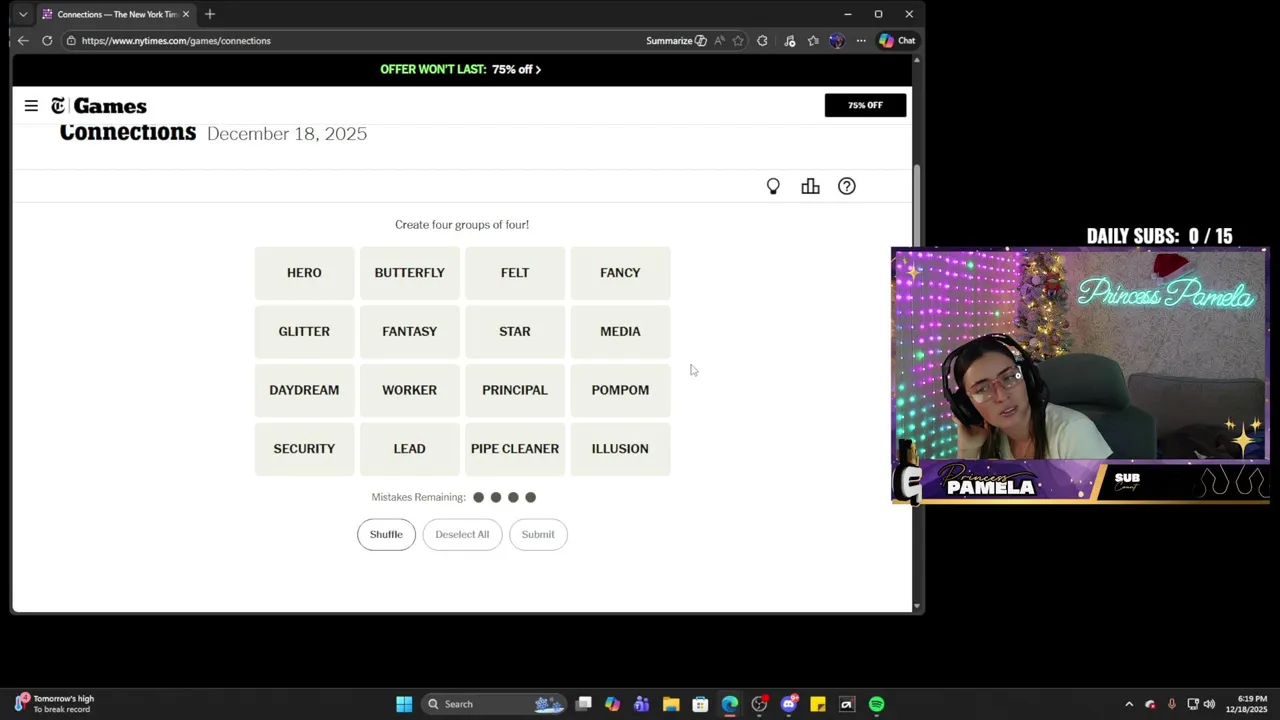Open the Read aloud icon in address bar
The height and width of the screenshot is (720, 1280).
[719, 41]
